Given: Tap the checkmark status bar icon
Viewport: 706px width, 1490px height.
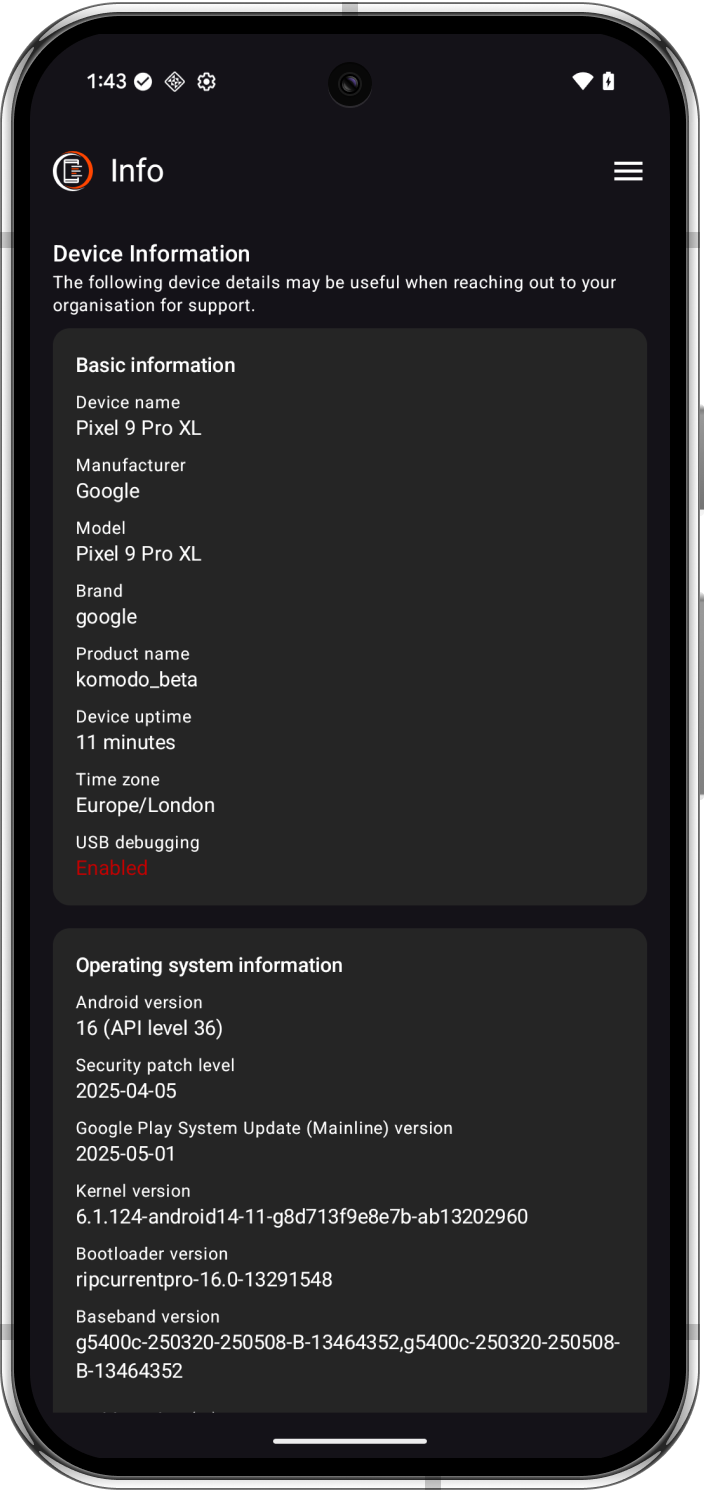Looking at the screenshot, I should [143, 82].
